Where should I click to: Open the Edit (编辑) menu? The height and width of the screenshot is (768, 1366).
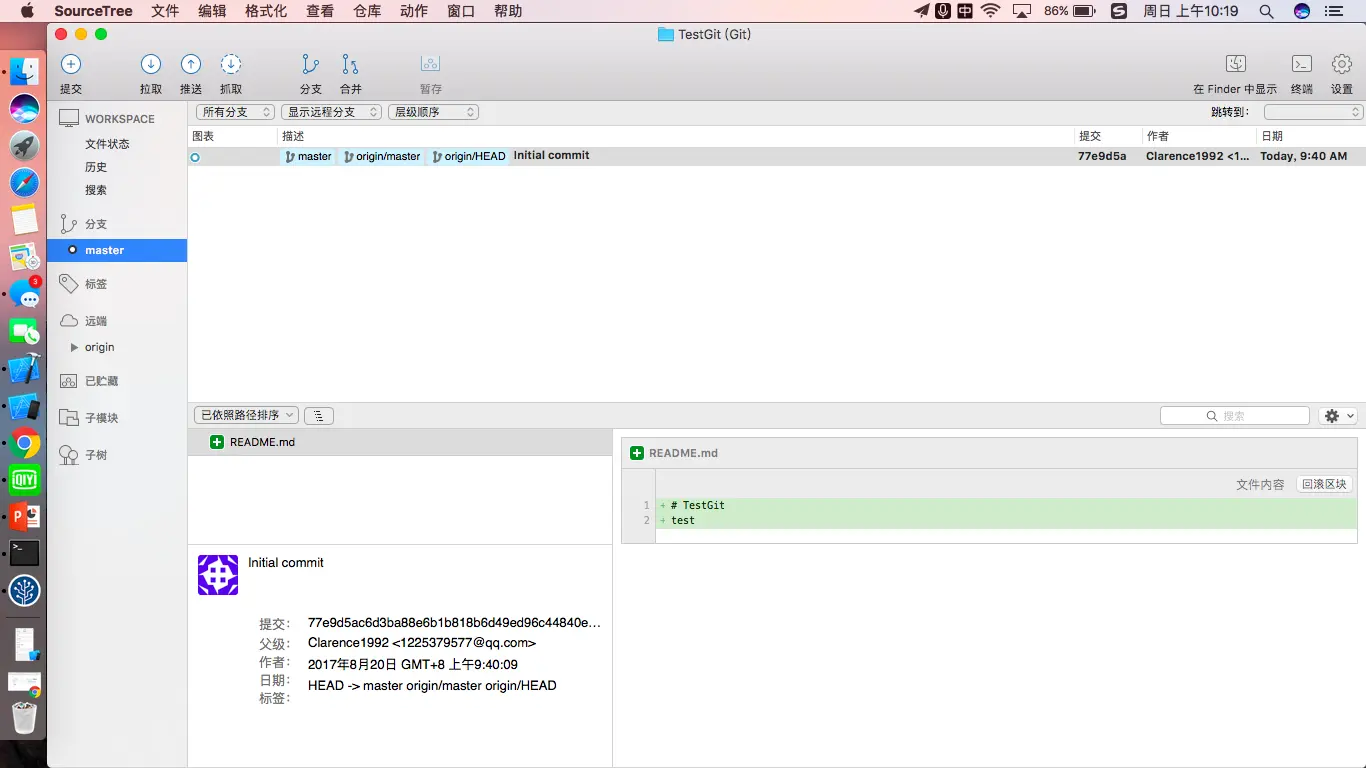[x=212, y=11]
